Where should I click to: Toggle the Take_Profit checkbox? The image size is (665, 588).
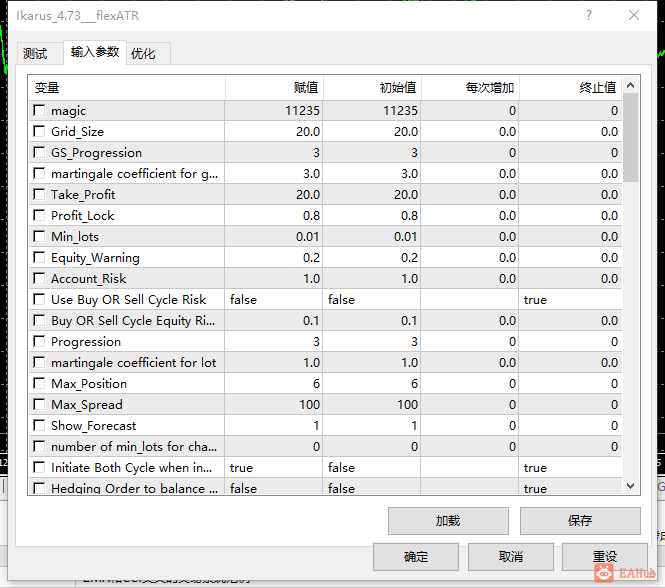(39, 194)
